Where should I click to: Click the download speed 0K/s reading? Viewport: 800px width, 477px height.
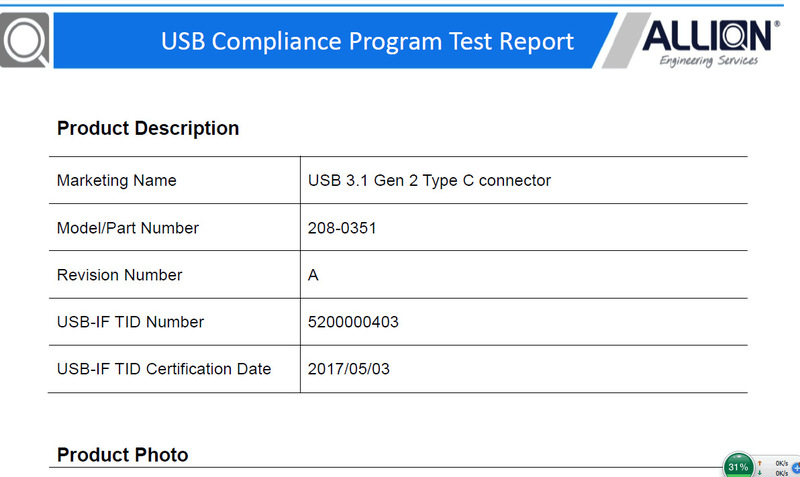(782, 473)
